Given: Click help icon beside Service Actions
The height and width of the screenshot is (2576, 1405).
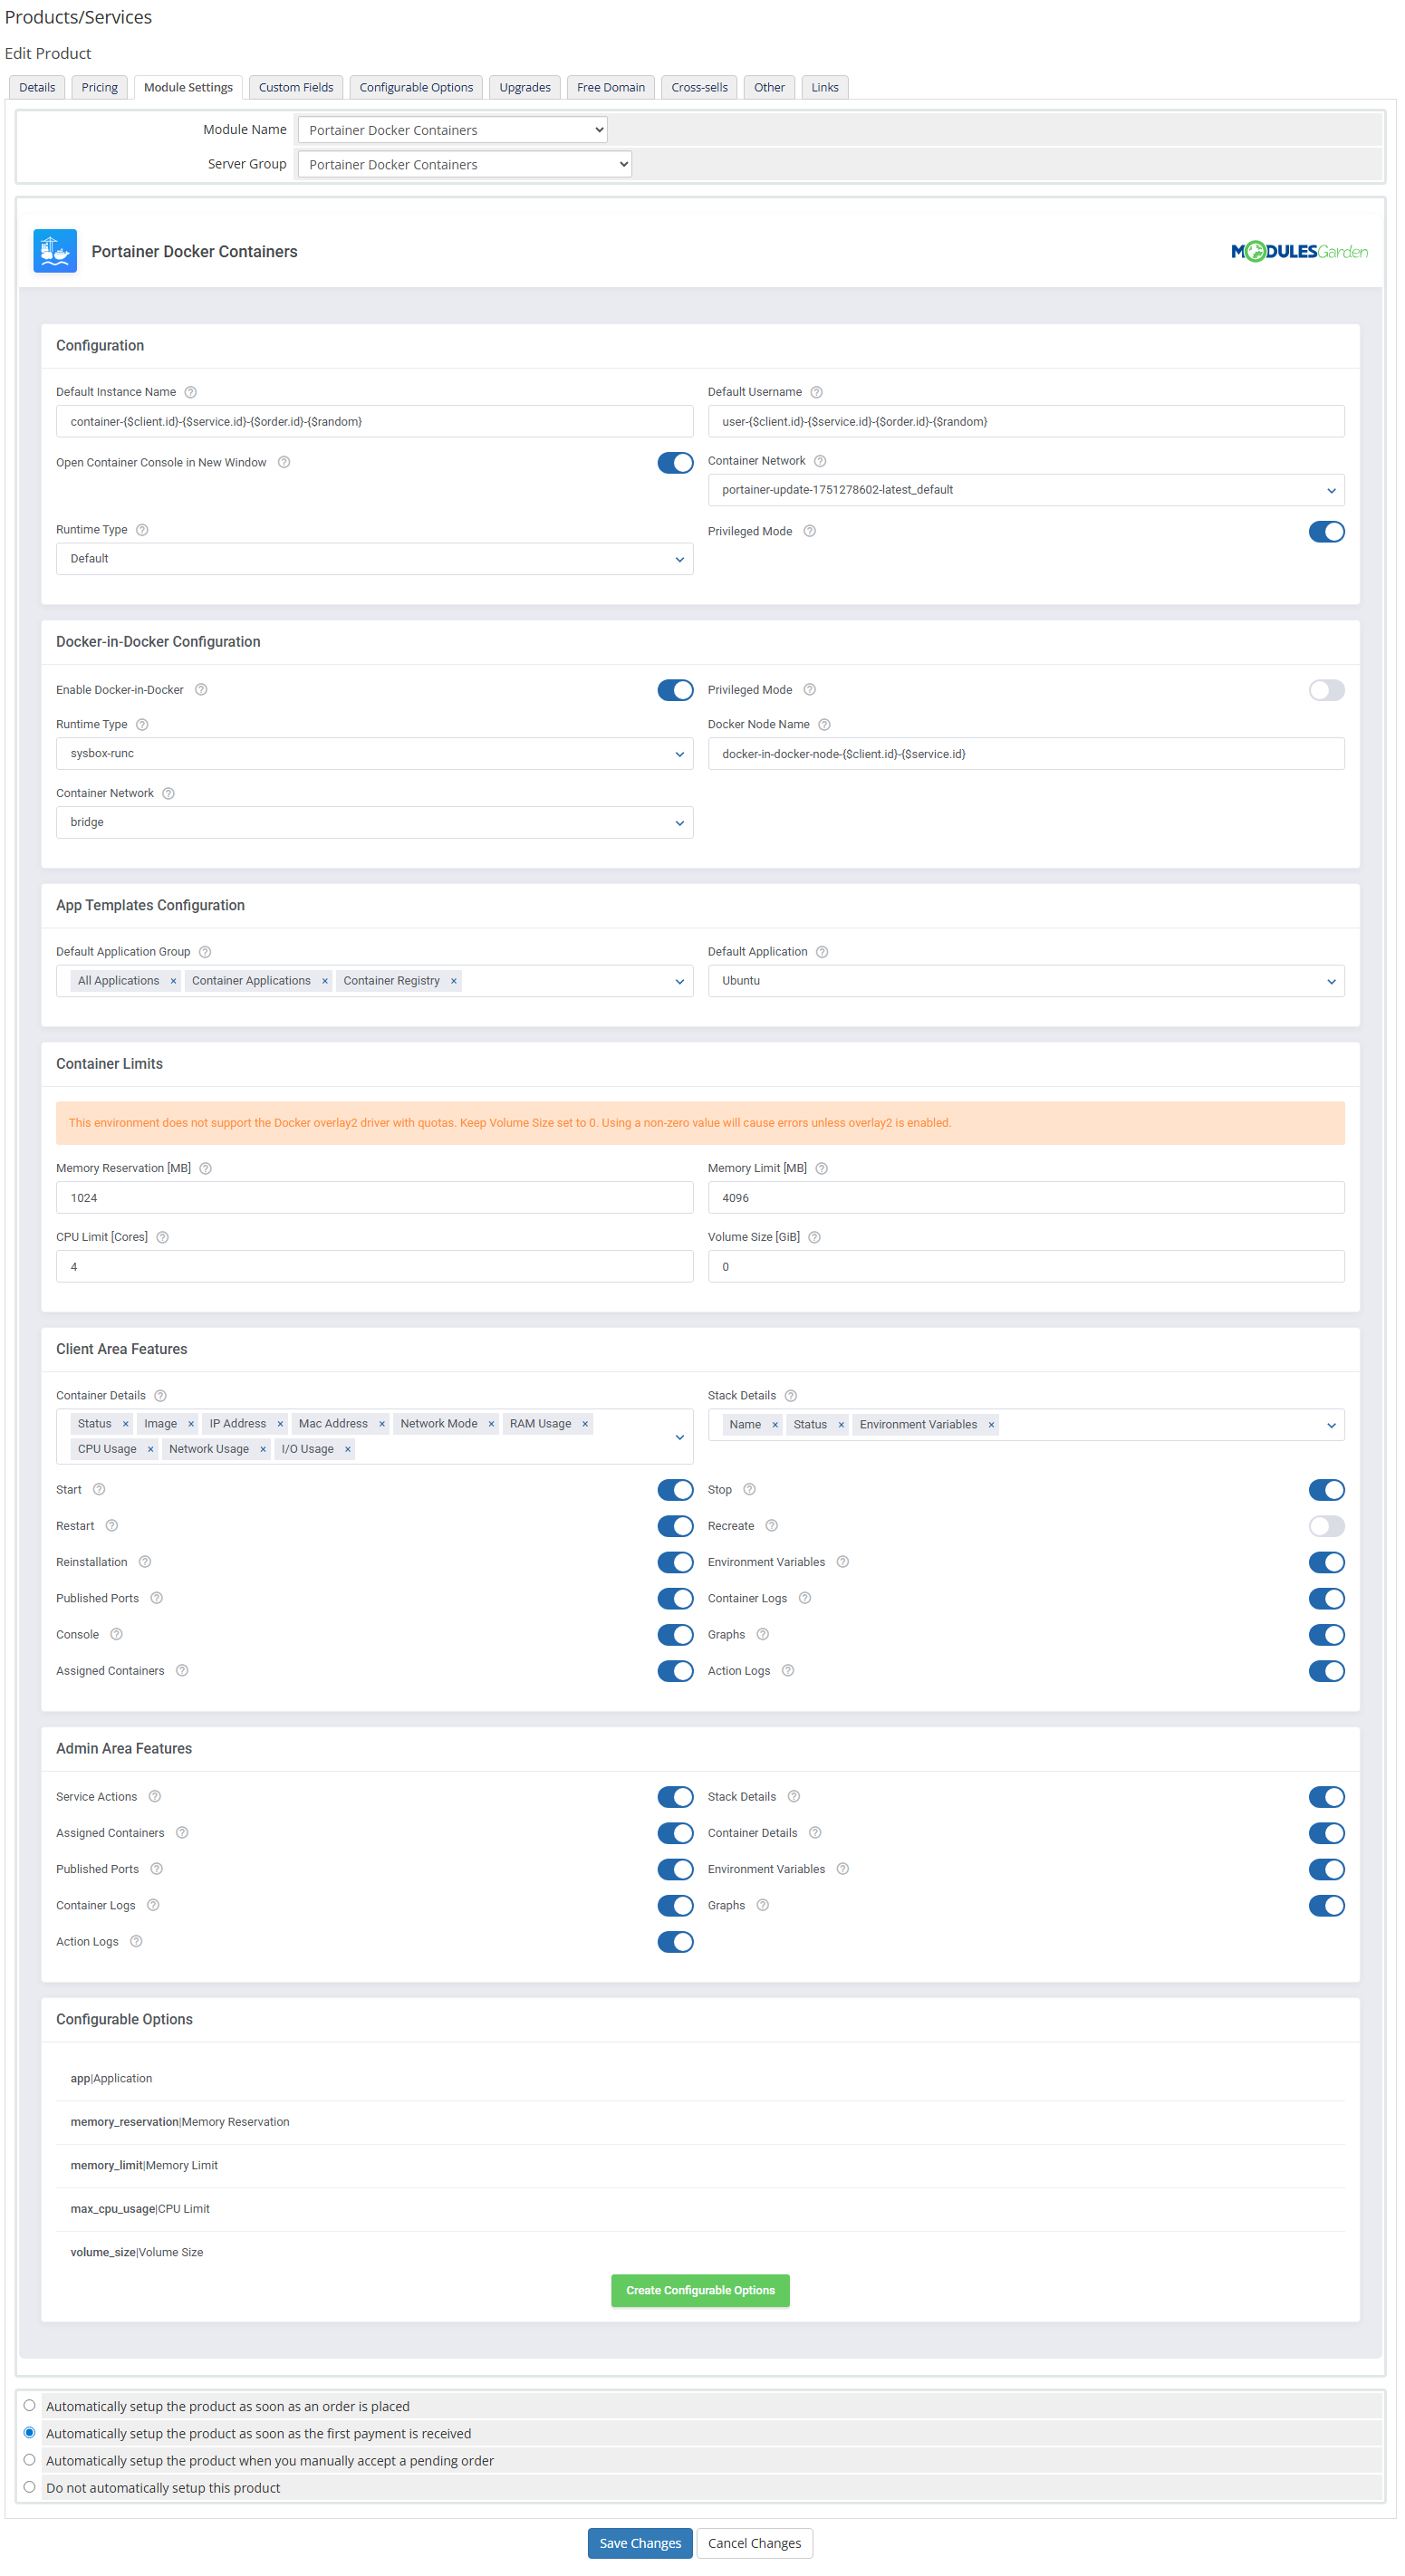Looking at the screenshot, I should 155,1797.
